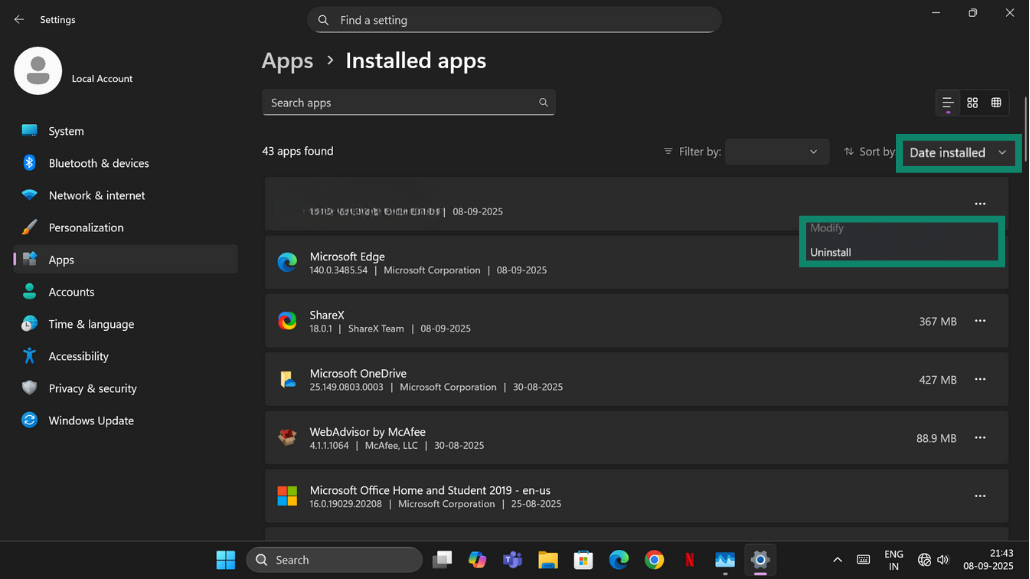Open the Filter by dropdown
The height and width of the screenshot is (579, 1030).
pos(776,151)
